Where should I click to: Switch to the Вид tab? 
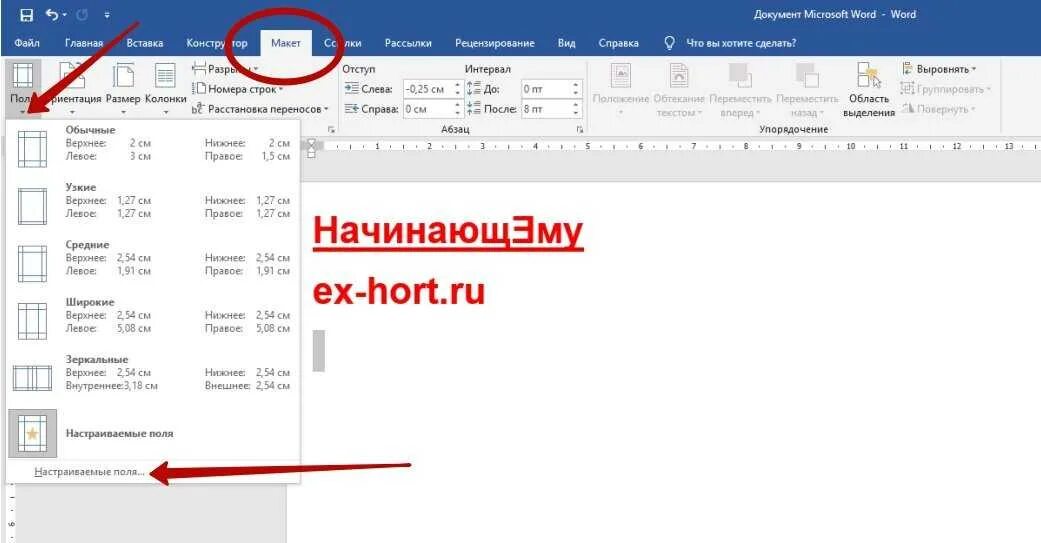[566, 43]
